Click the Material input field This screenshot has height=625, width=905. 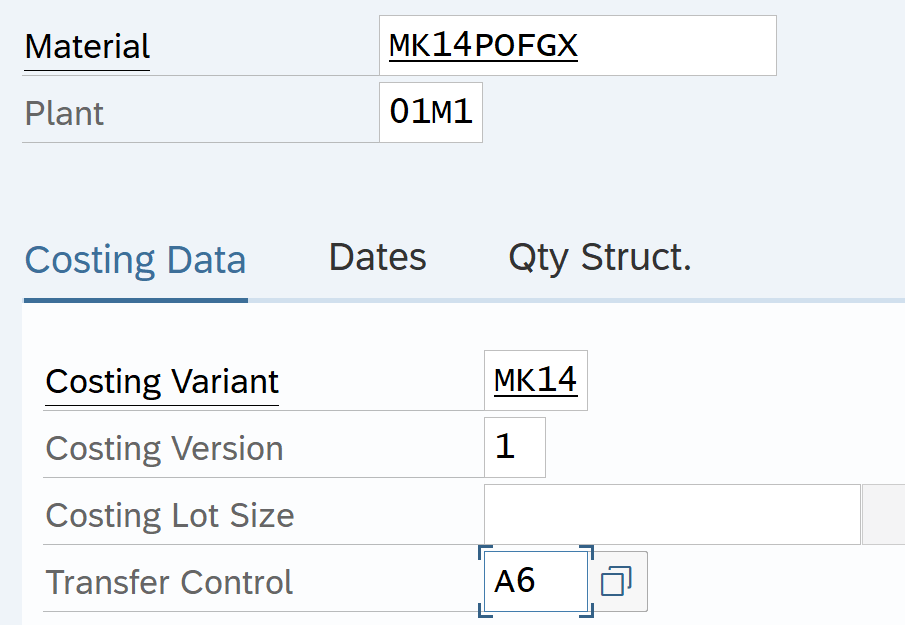coord(577,46)
